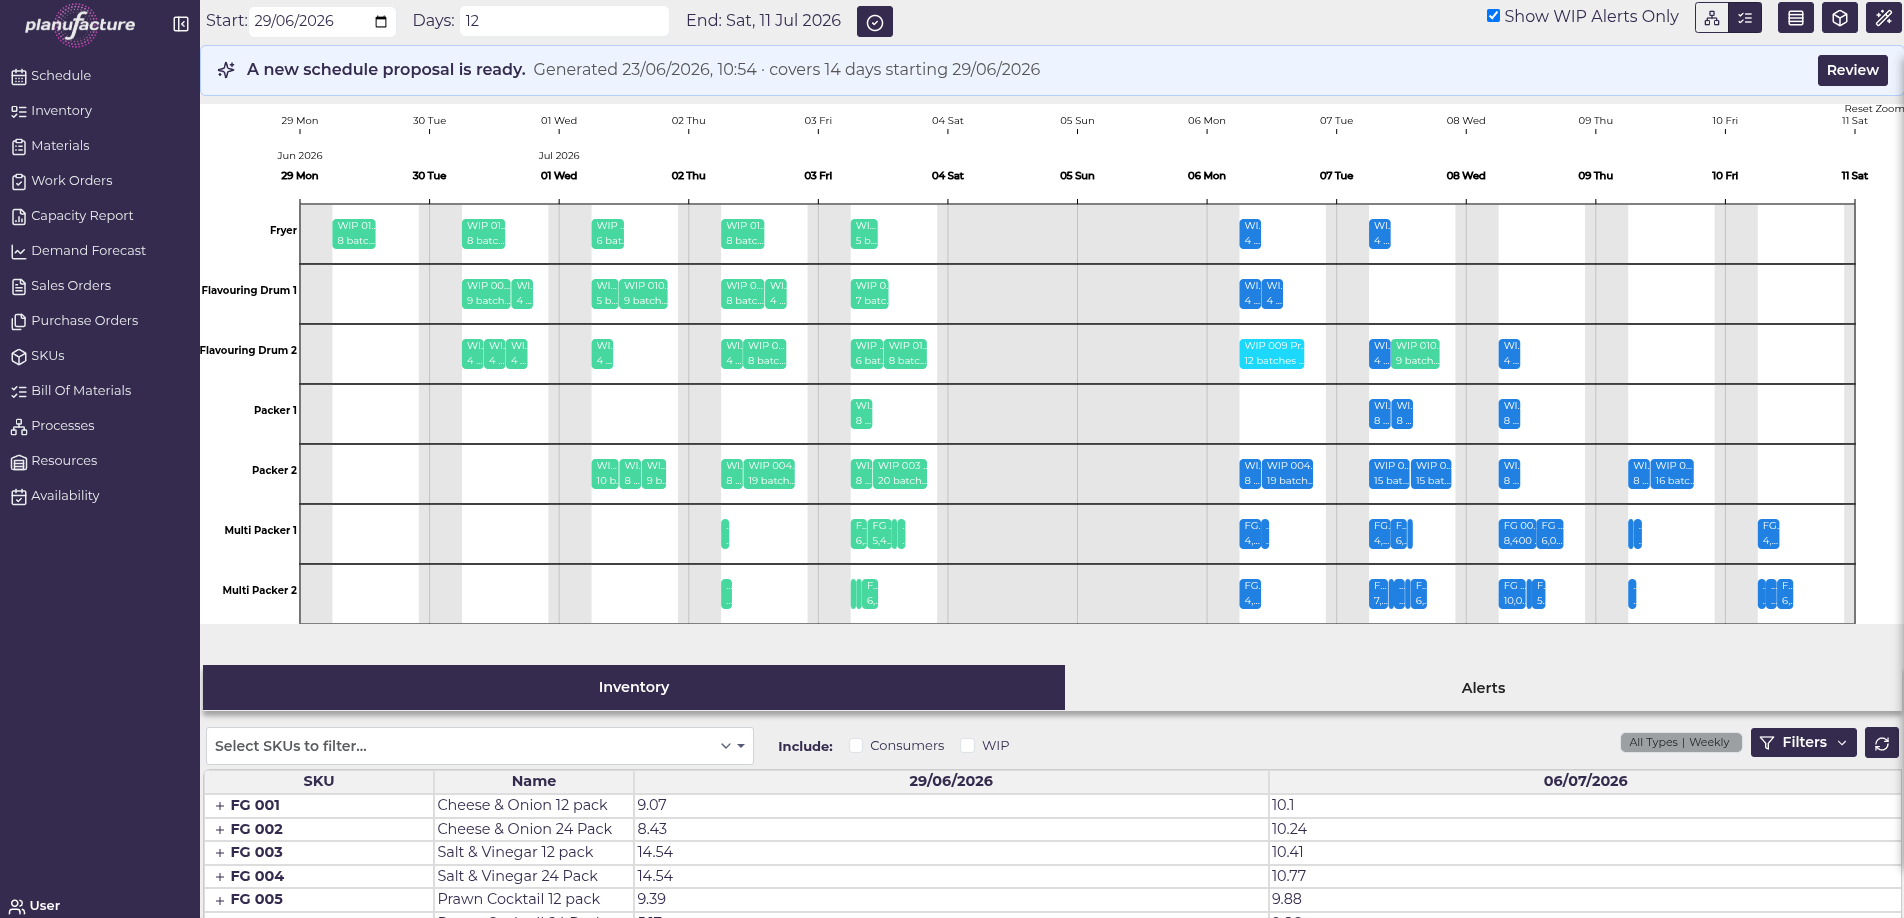Click the 06/07/2026 column header
Viewport: 1904px width, 918px height.
(x=1585, y=781)
